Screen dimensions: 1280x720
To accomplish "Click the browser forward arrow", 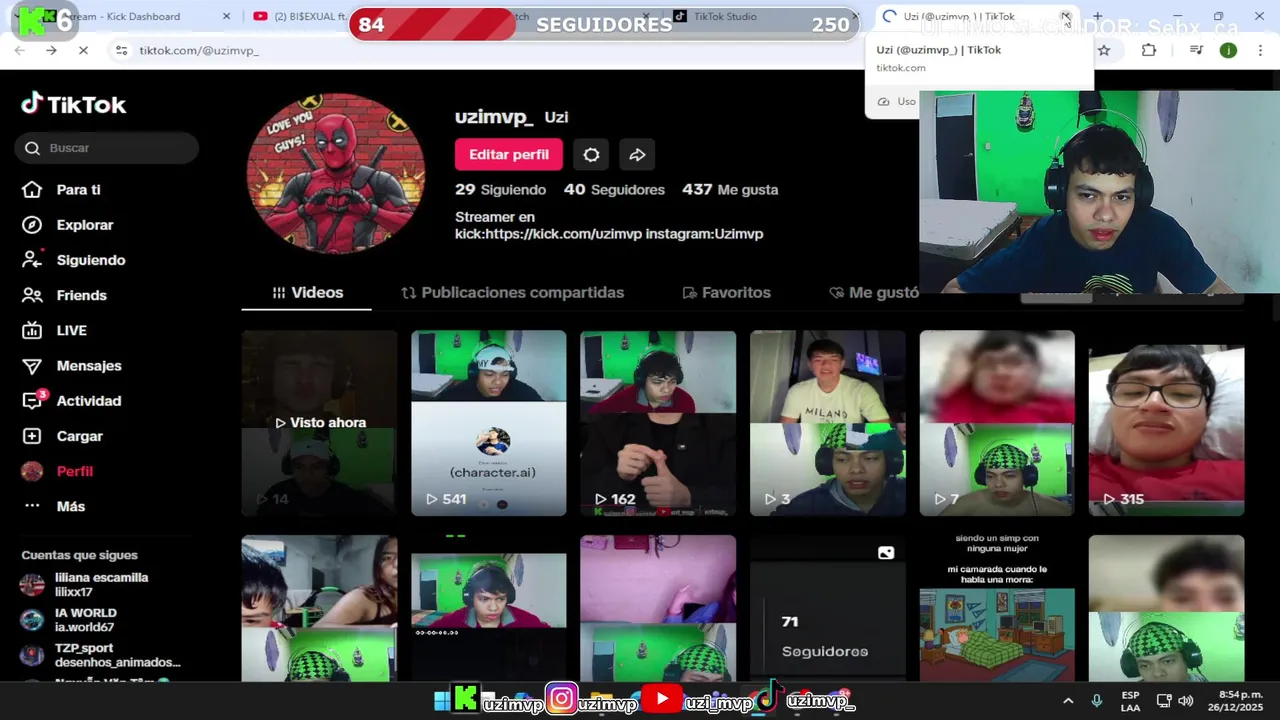I will point(51,50).
